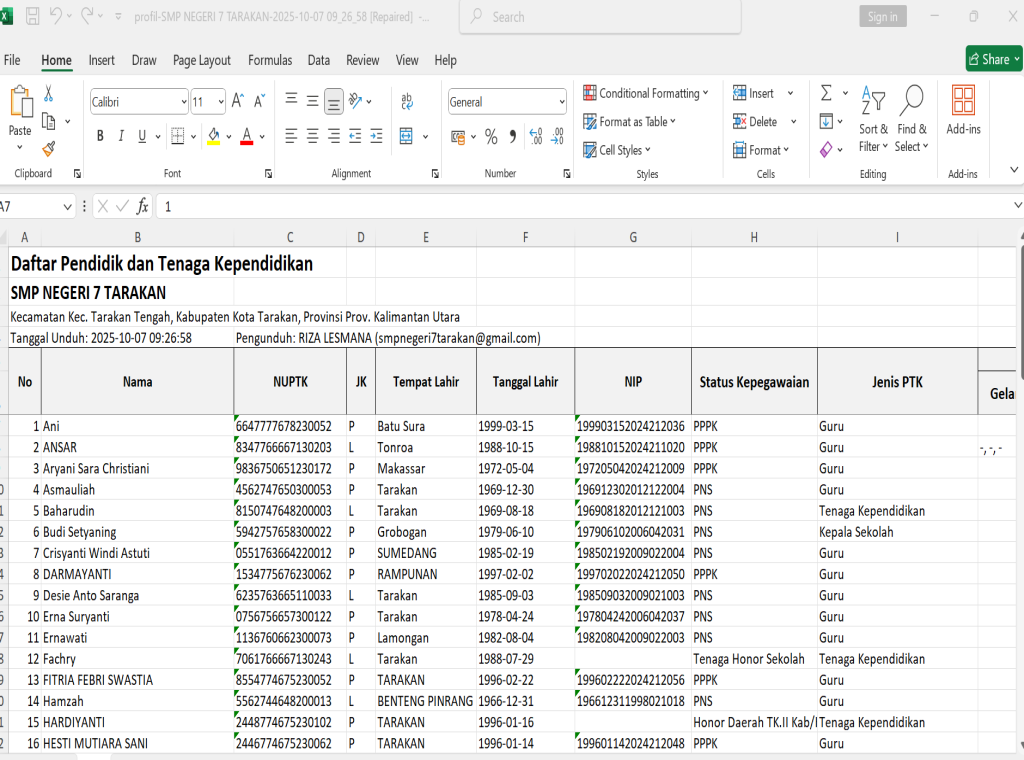
Task: Open the Add-ins button
Action: pos(963,110)
